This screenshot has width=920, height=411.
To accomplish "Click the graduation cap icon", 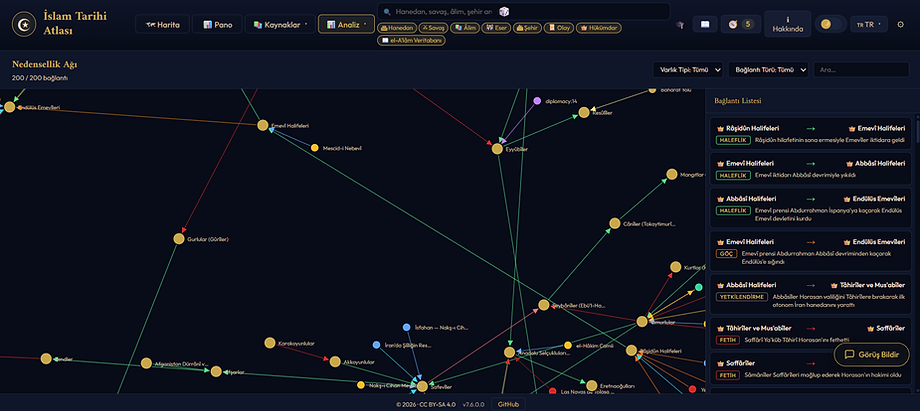I will 681,25.
